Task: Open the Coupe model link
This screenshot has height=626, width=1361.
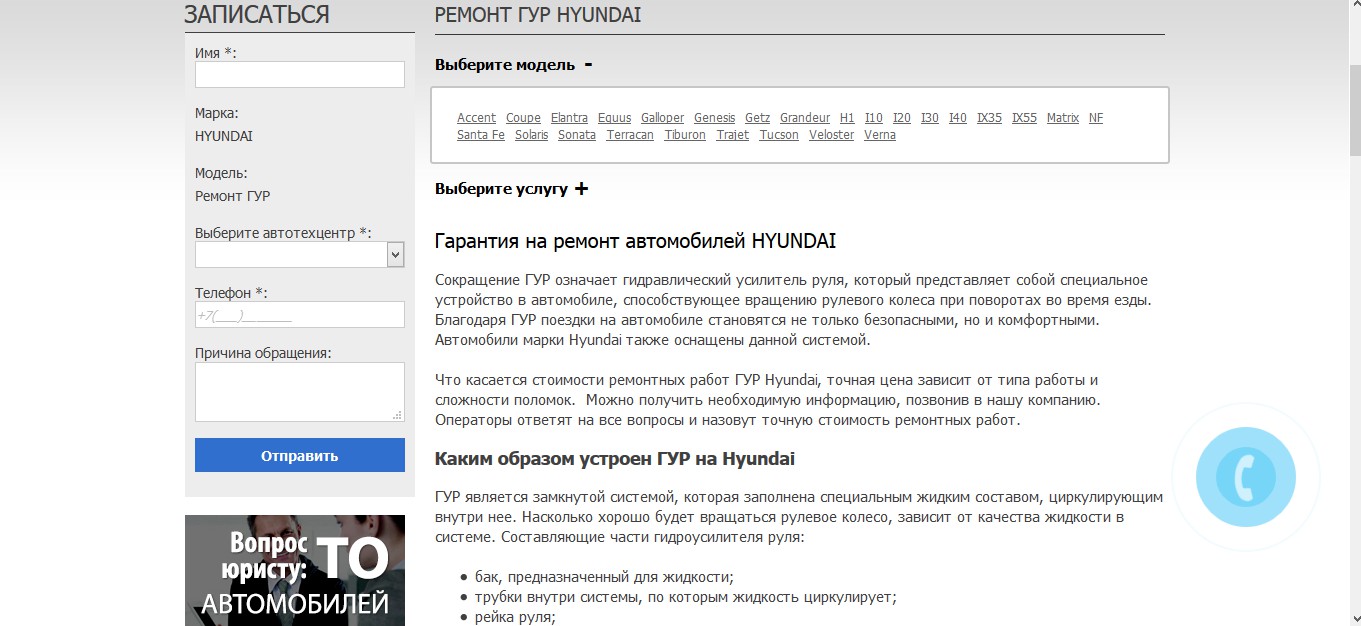Action: pyautogui.click(x=523, y=118)
